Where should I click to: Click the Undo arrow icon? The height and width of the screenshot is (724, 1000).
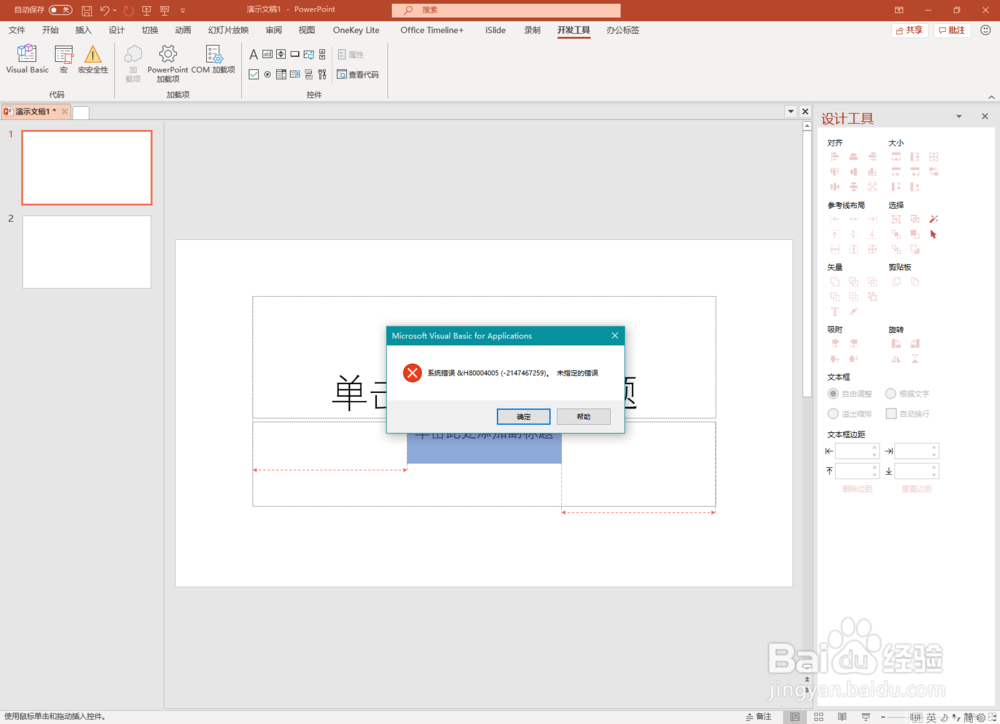[105, 10]
